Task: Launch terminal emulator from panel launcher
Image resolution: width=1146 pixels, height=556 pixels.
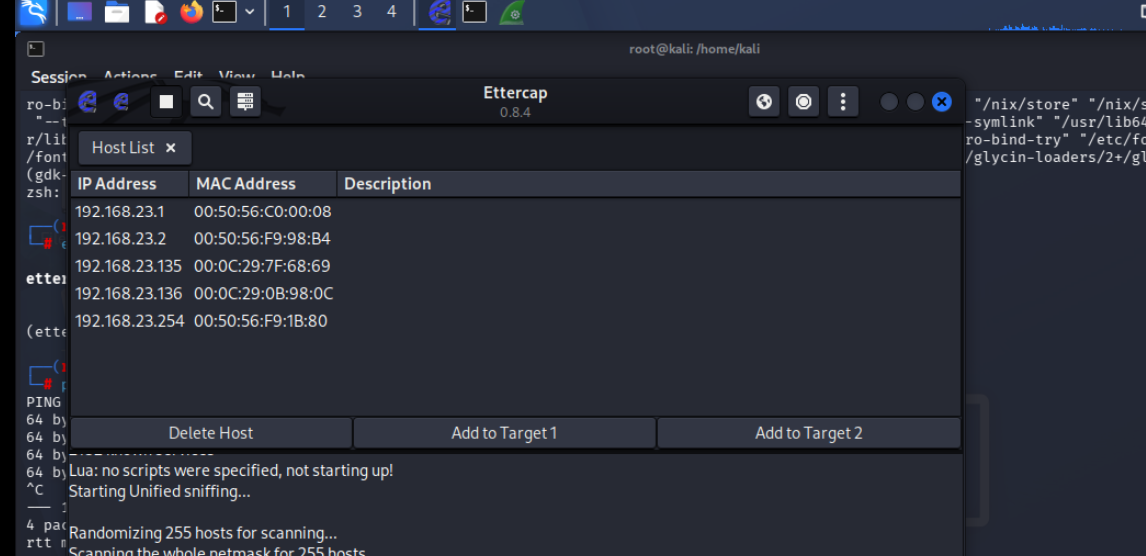Action: pyautogui.click(x=224, y=12)
